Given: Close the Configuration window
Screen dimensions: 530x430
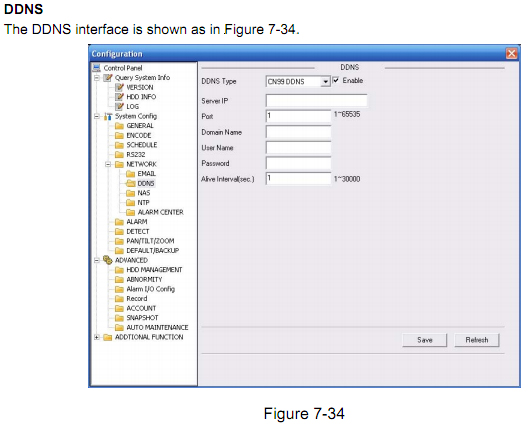Looking at the screenshot, I should click(511, 53).
